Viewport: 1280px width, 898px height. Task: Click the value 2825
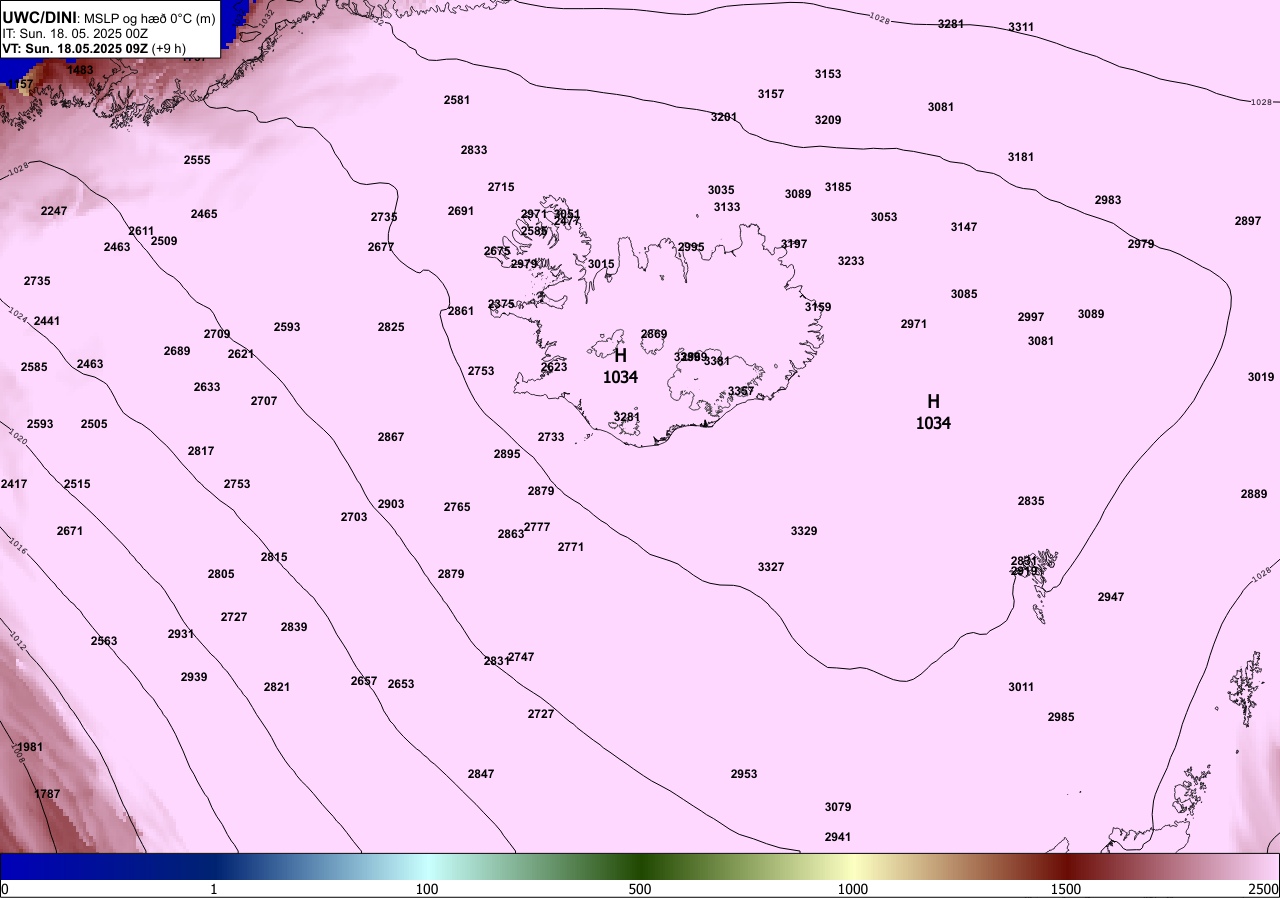point(391,327)
